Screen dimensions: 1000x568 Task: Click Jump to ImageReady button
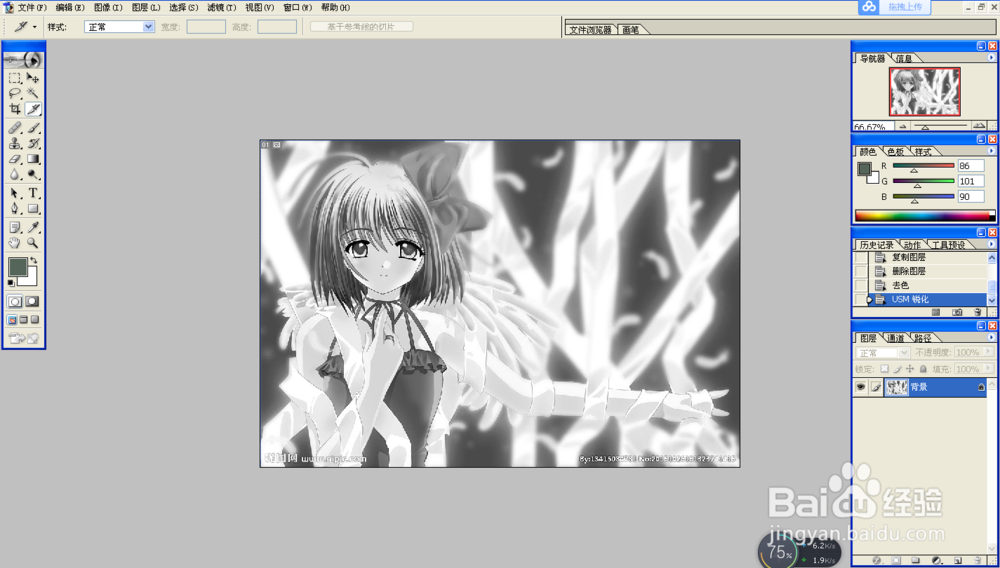[24, 339]
